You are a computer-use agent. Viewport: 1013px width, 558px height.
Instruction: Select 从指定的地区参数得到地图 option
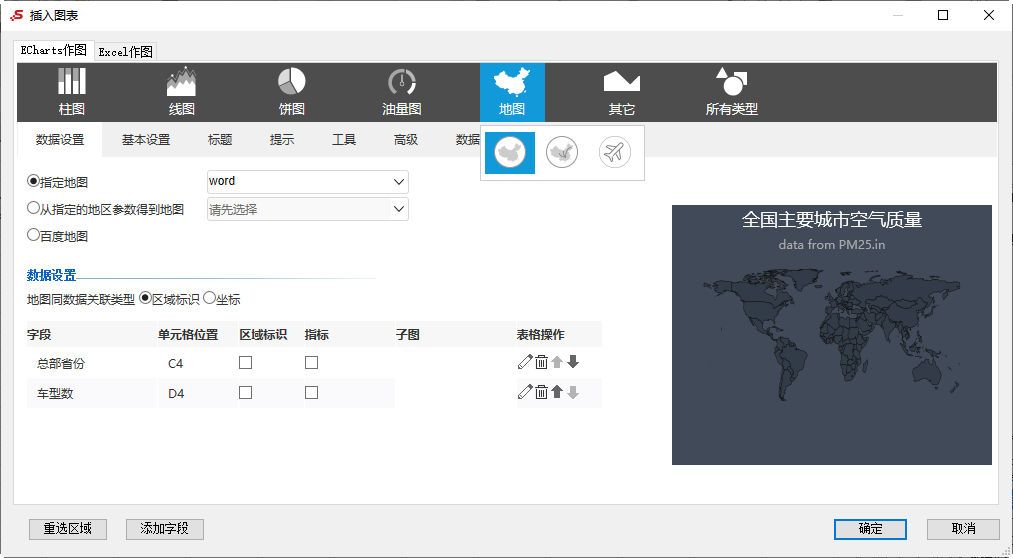[33, 209]
